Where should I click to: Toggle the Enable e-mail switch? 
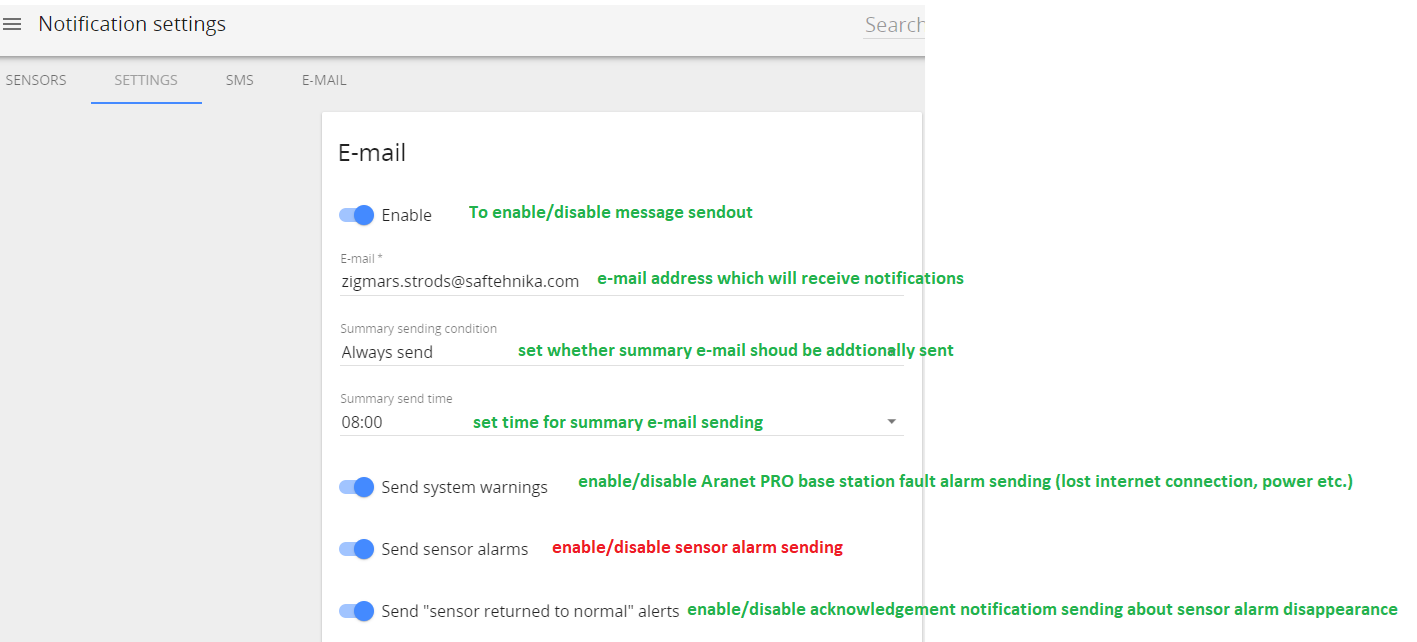356,215
